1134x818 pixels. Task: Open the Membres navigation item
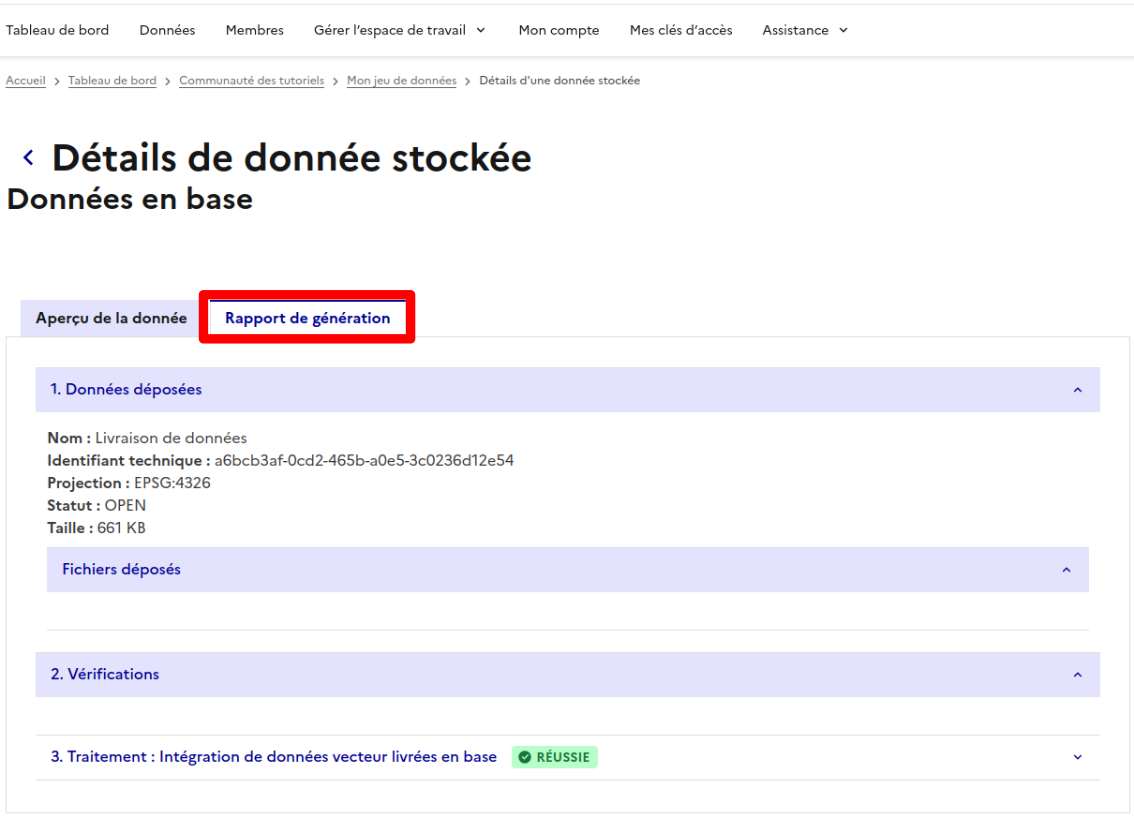click(254, 30)
